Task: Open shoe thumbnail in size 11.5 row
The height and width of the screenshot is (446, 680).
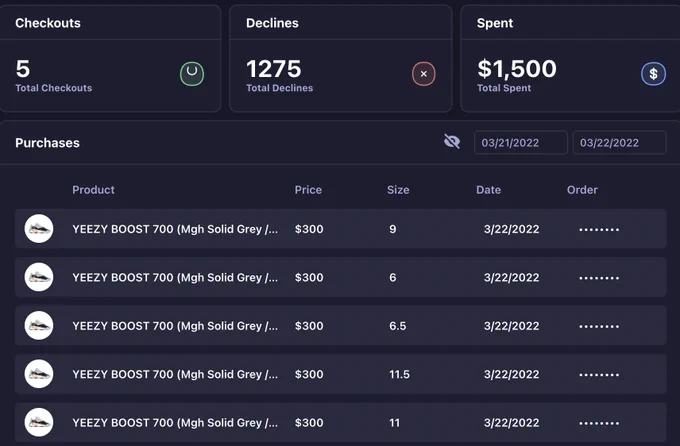Action: (39, 374)
